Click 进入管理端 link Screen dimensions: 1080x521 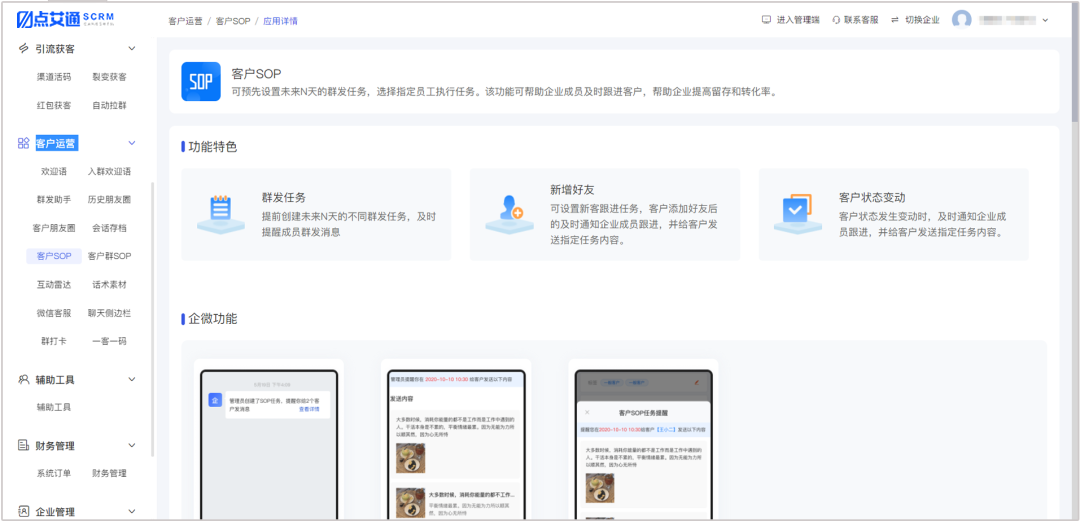pyautogui.click(x=798, y=20)
